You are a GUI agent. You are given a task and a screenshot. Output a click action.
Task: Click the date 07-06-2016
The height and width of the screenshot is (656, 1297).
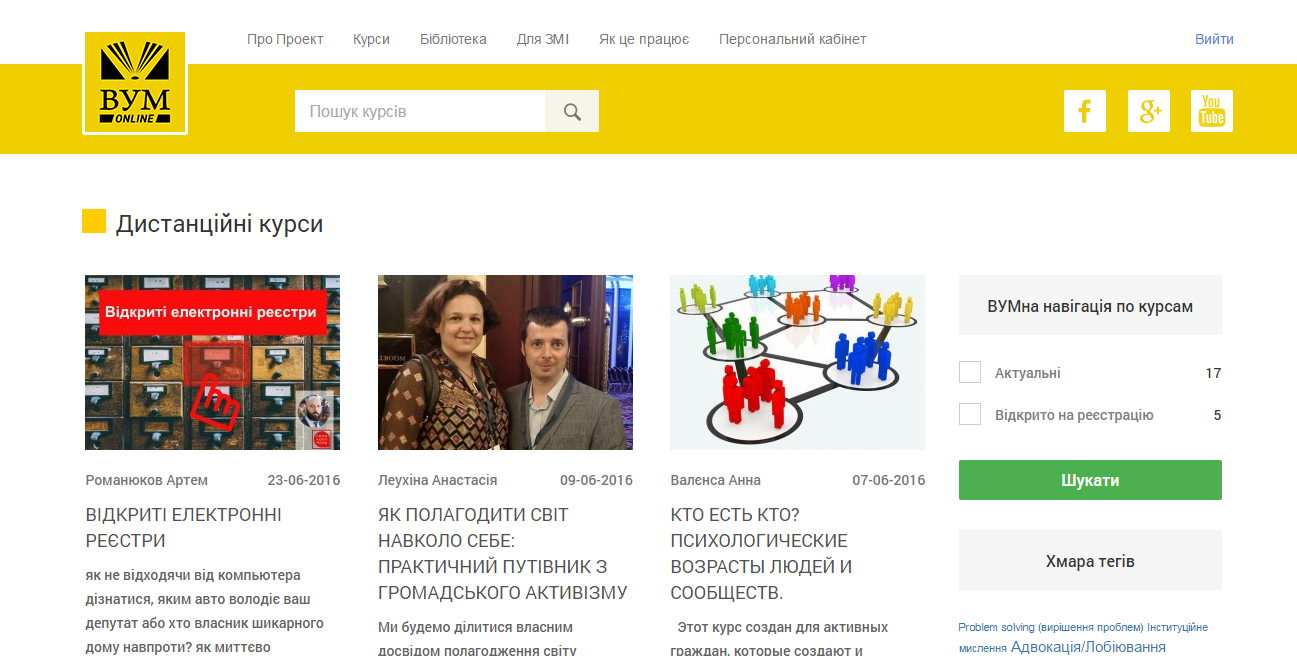889,480
